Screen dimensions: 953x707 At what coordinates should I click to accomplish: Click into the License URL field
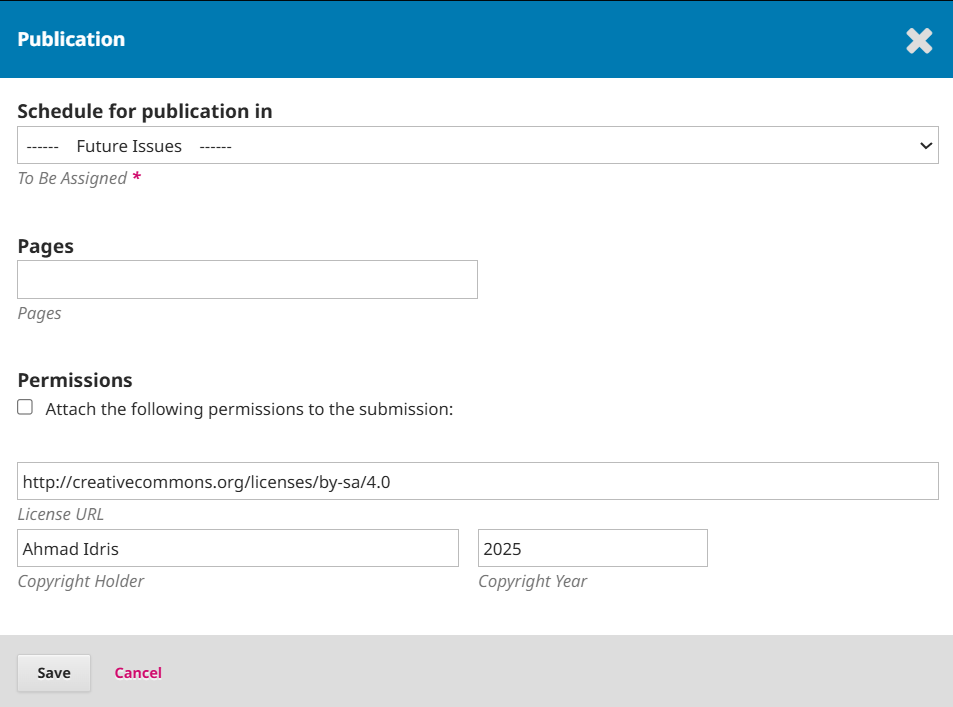point(477,481)
